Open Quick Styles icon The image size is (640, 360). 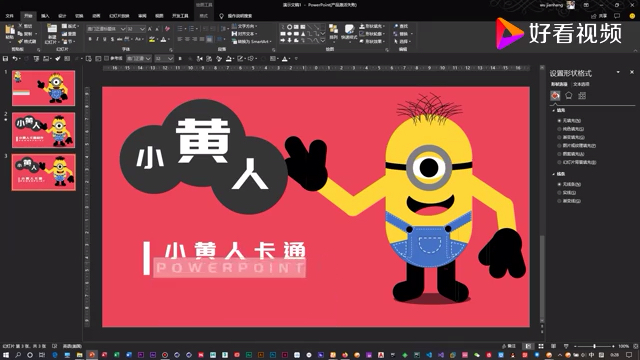tap(349, 29)
